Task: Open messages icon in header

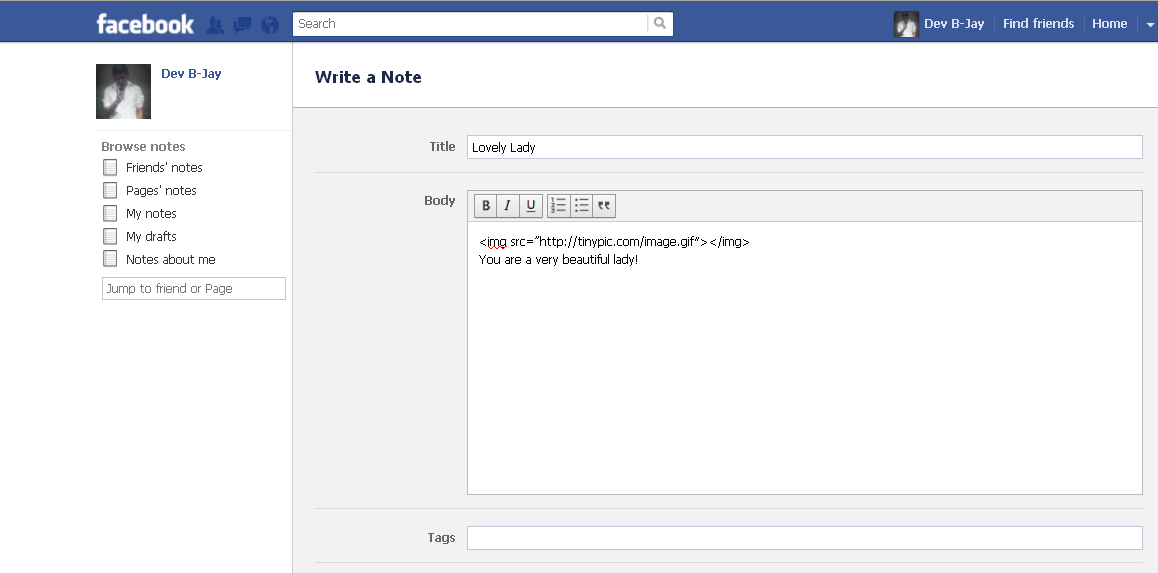Action: [242, 25]
